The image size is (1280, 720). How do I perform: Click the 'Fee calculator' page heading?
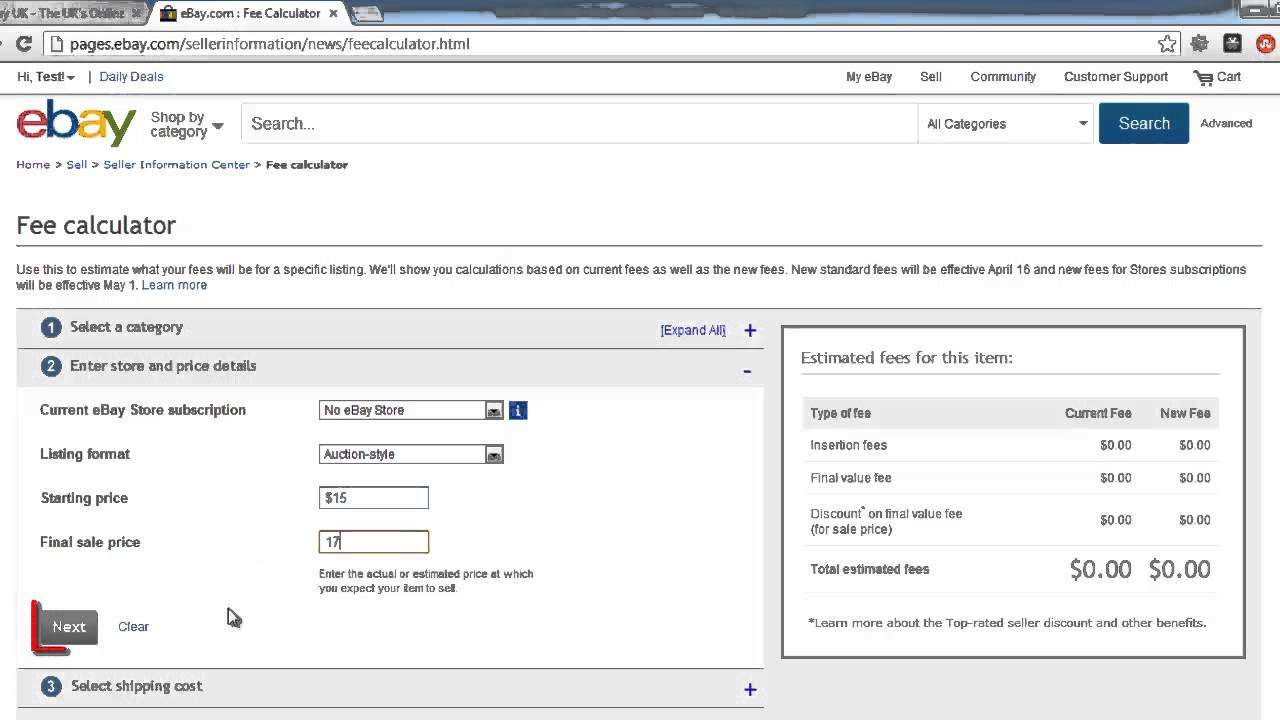[x=96, y=226]
